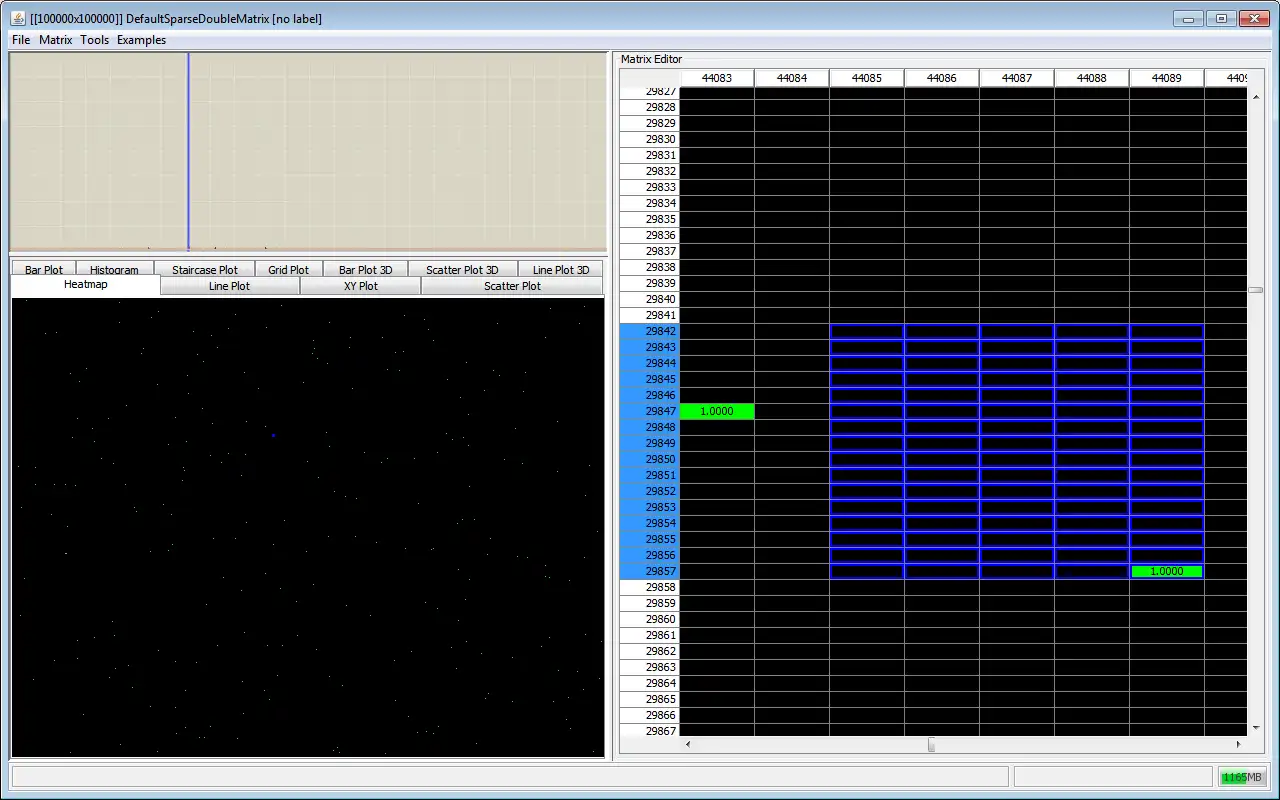Screen dimensions: 1280x800
Task: Click the green memory usage indicator
Action: pos(1242,777)
